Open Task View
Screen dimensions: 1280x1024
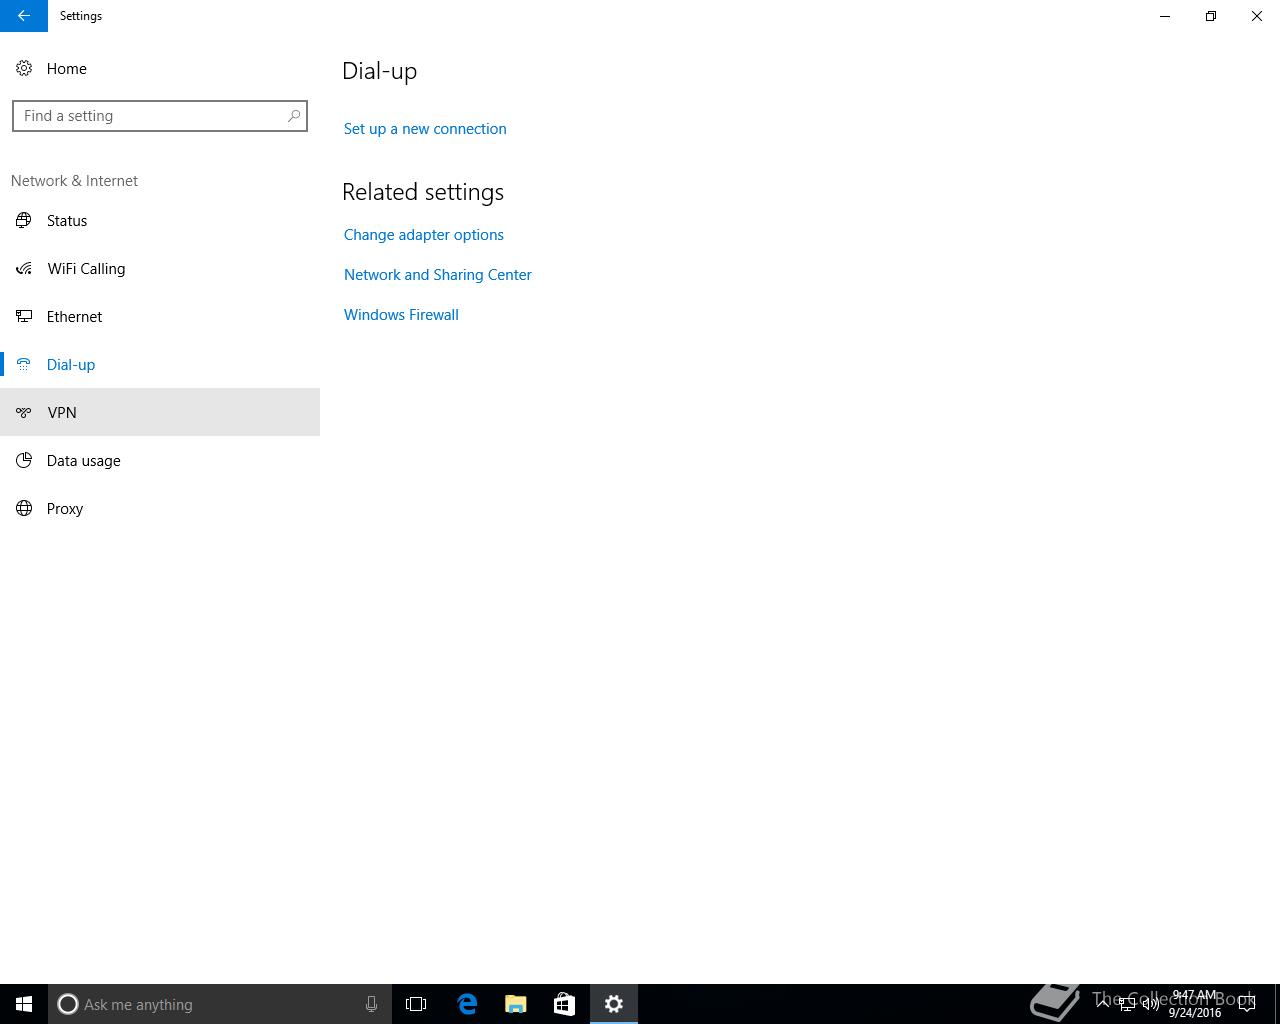[416, 1004]
